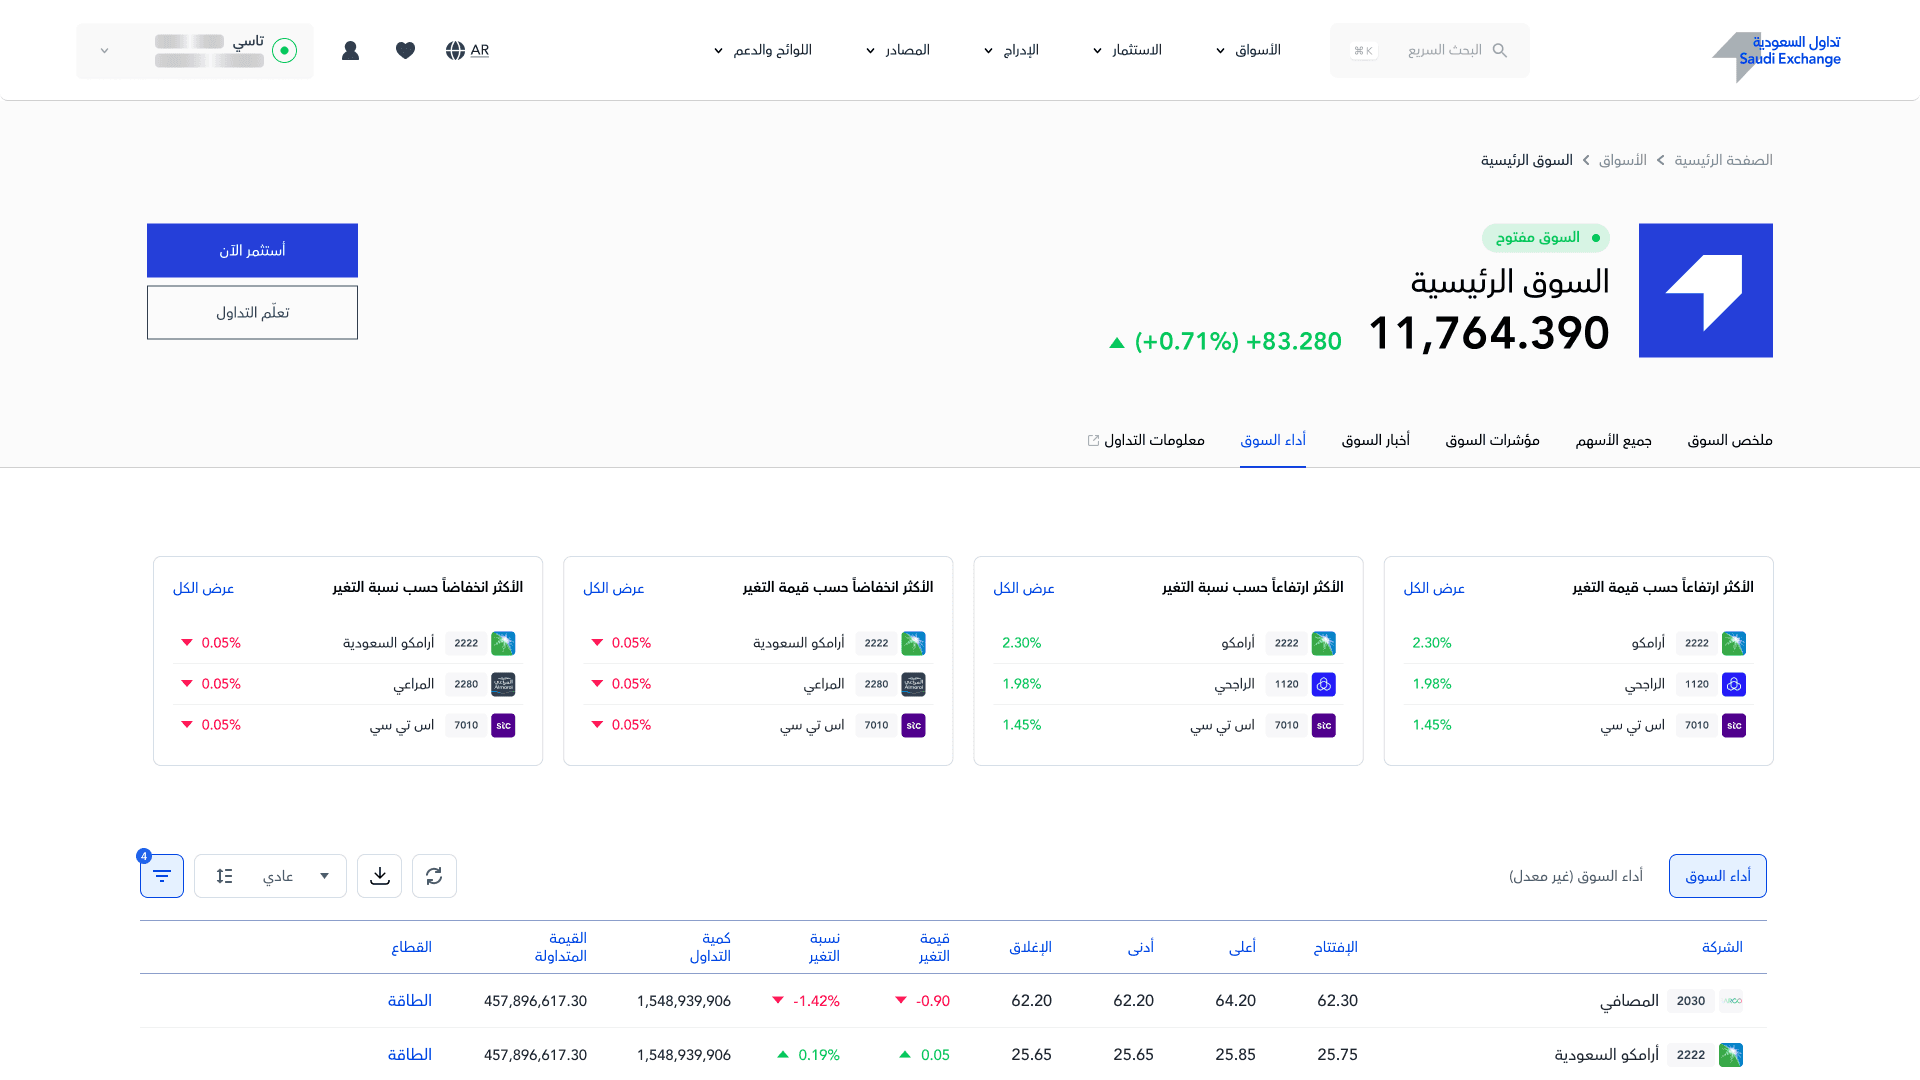Switch to the جميع الأسهم tab
1920x1080 pixels.
pos(1613,440)
